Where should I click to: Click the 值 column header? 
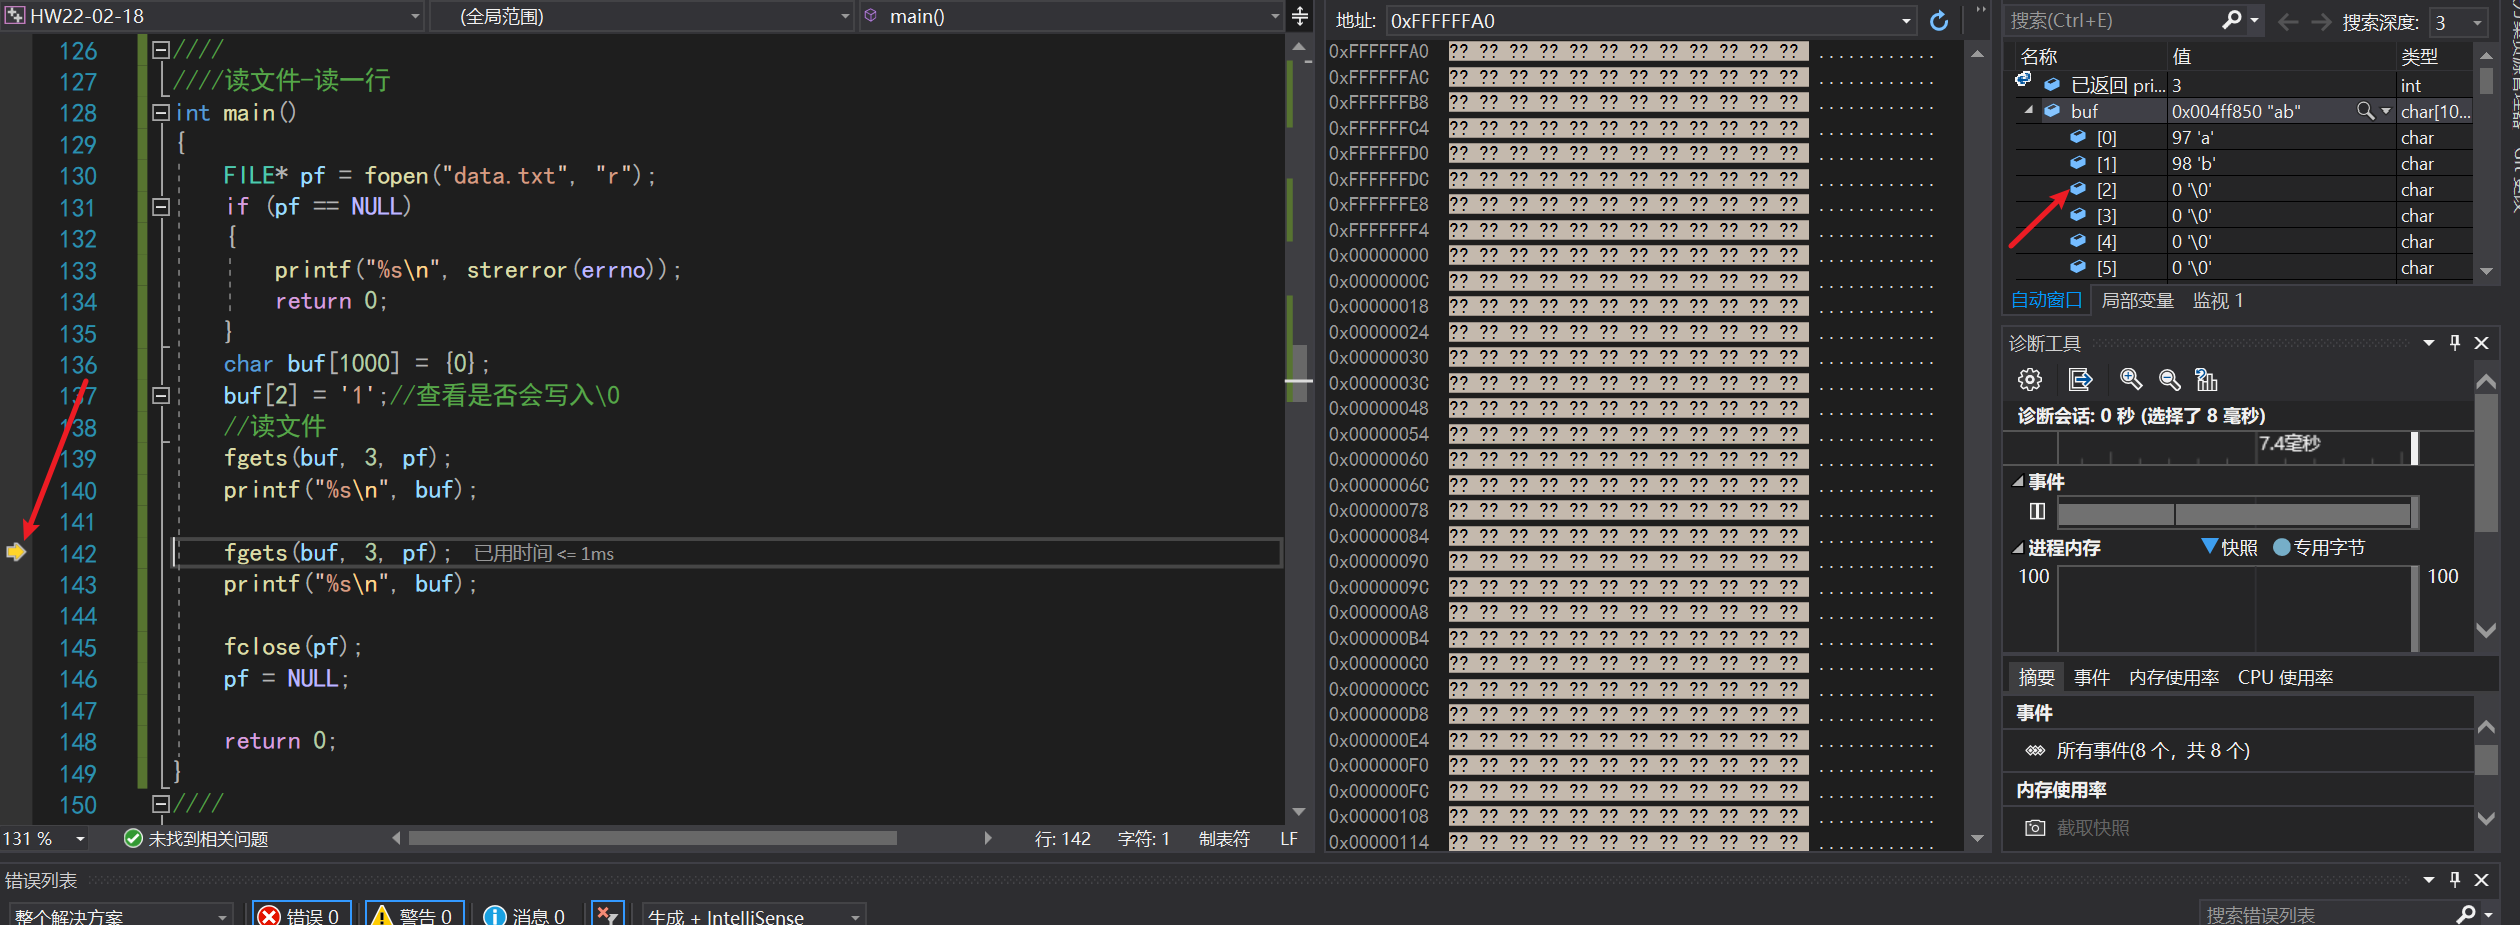[2281, 56]
